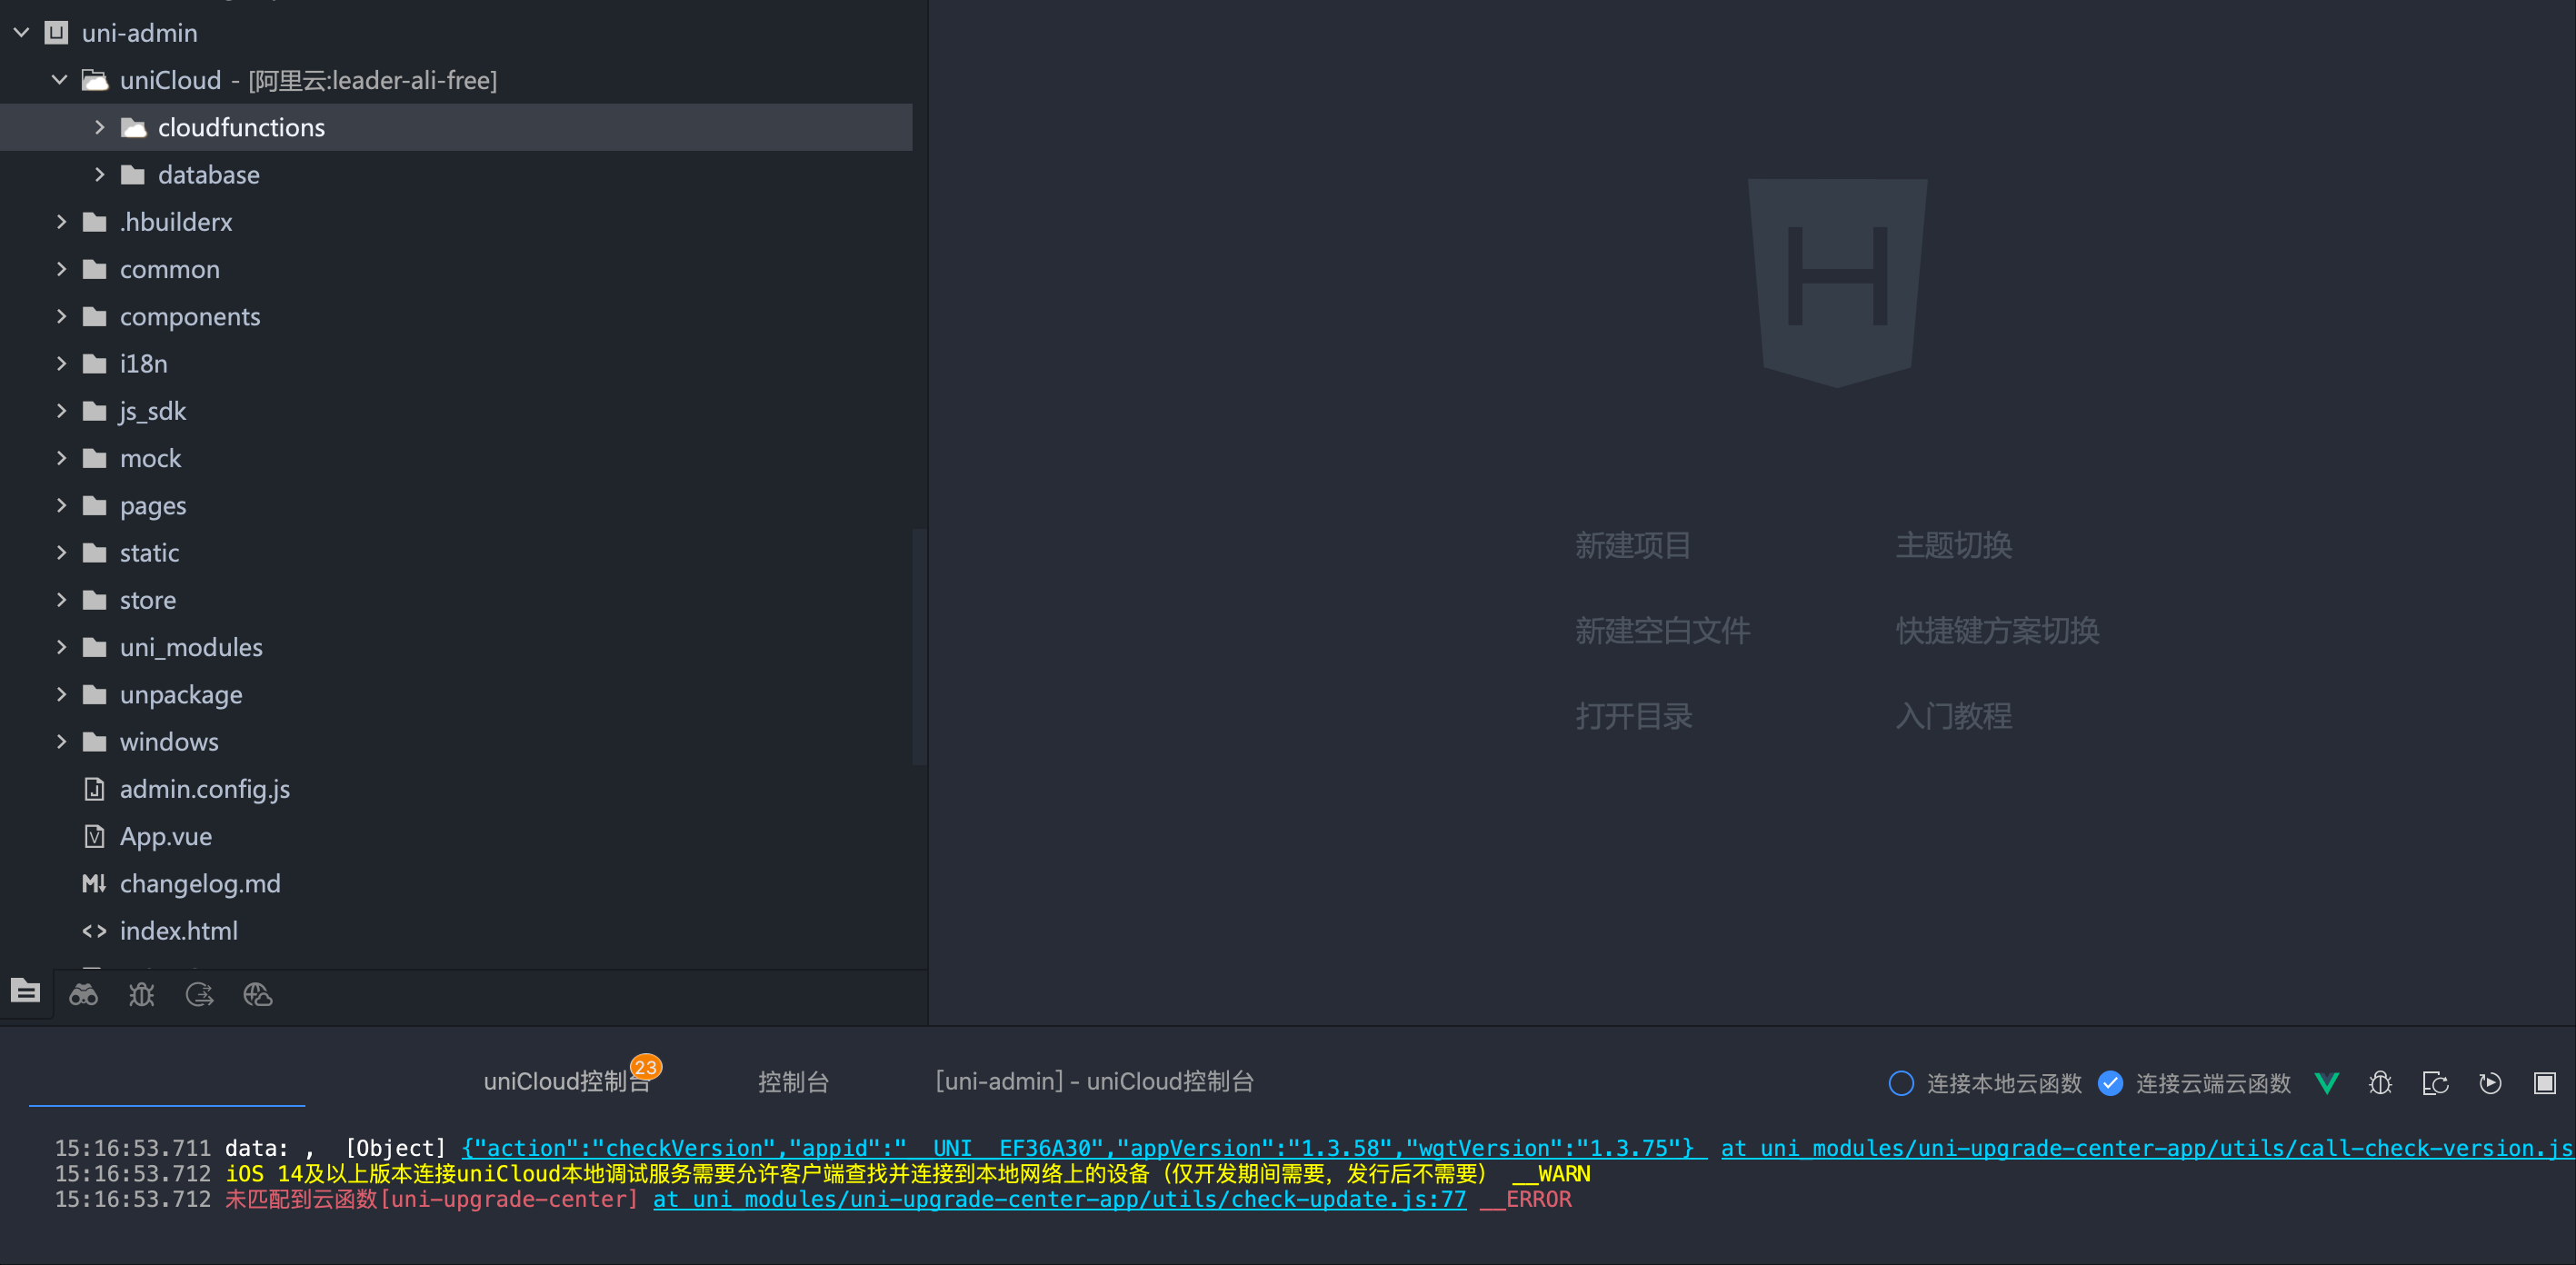
Task: Click the iOS 14 WARN log line
Action: [x=908, y=1173]
